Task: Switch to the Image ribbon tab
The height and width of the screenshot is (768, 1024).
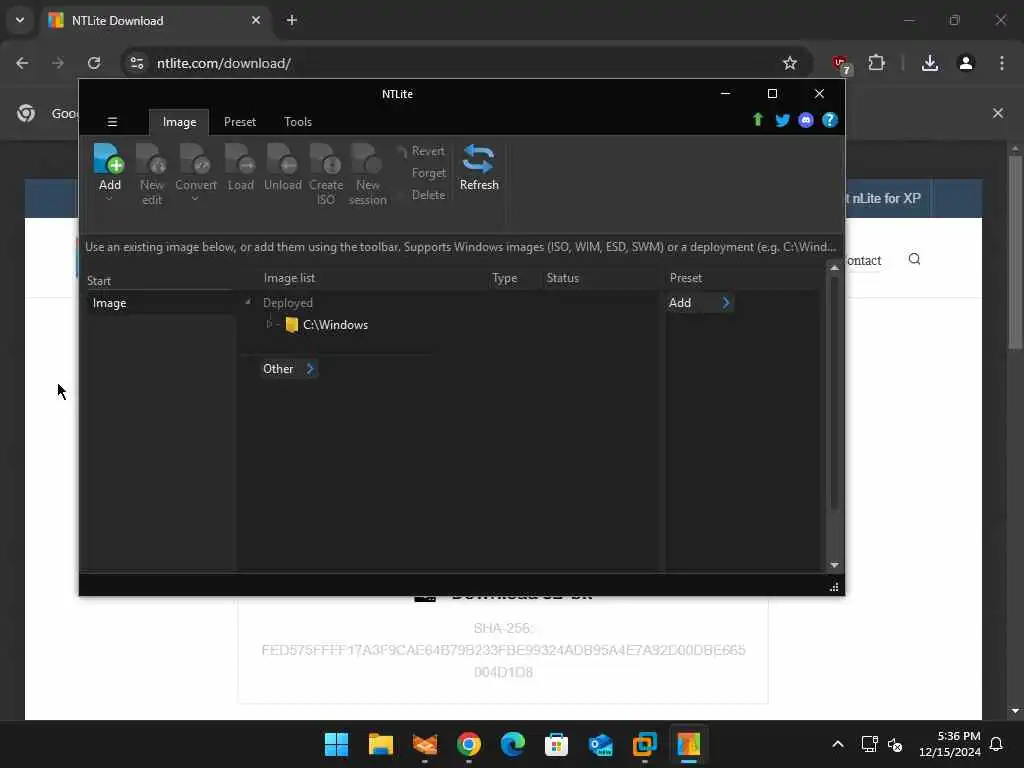Action: (x=179, y=122)
